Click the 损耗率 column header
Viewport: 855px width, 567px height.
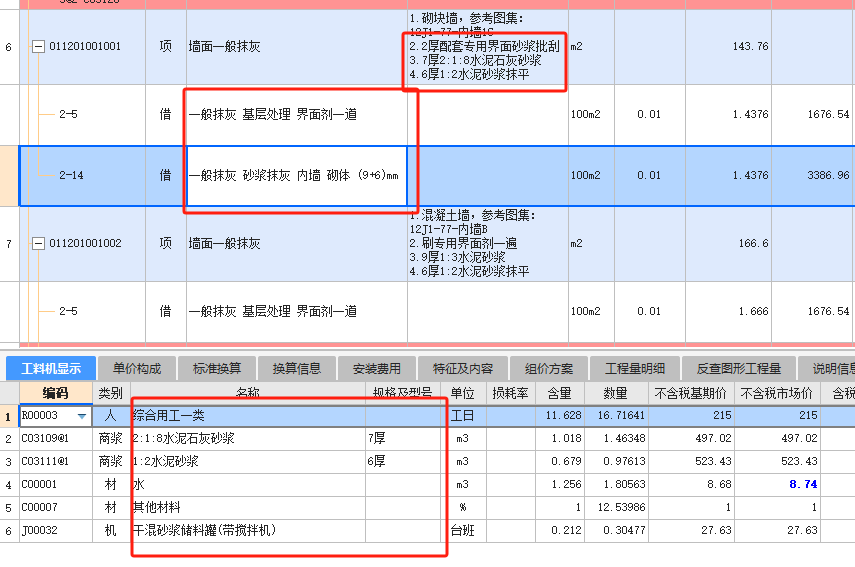point(510,393)
